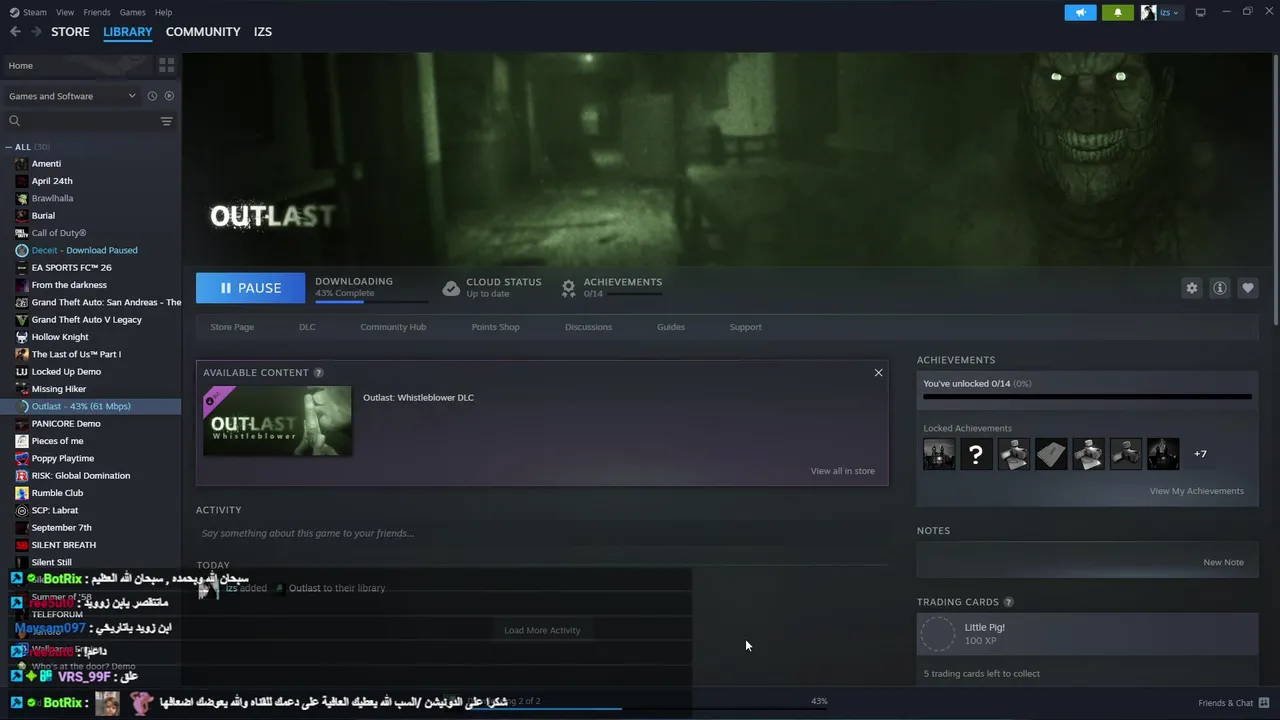
Task: Click the Whistleblower DLC thumbnail
Action: pos(277,421)
